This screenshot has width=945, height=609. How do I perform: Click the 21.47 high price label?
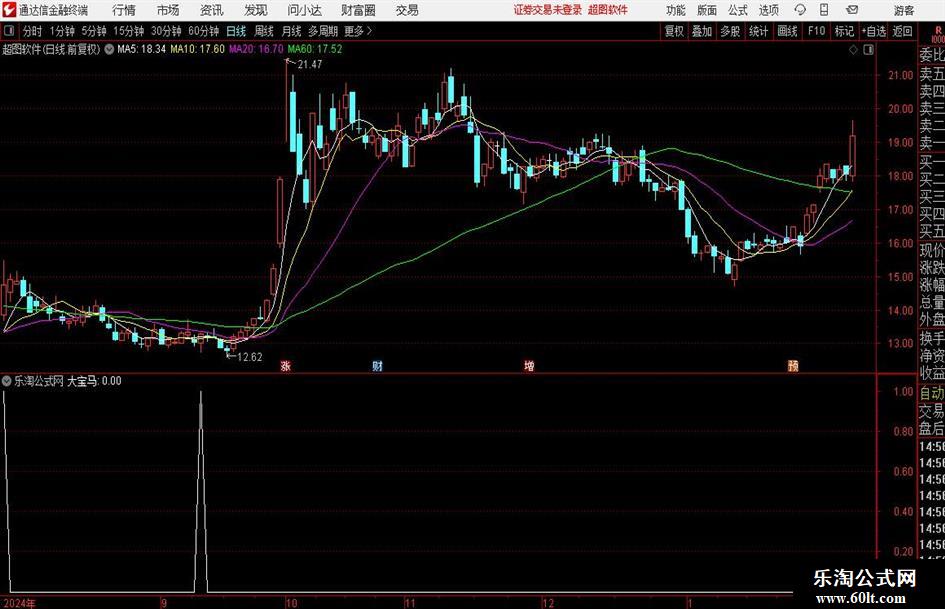tap(310, 64)
